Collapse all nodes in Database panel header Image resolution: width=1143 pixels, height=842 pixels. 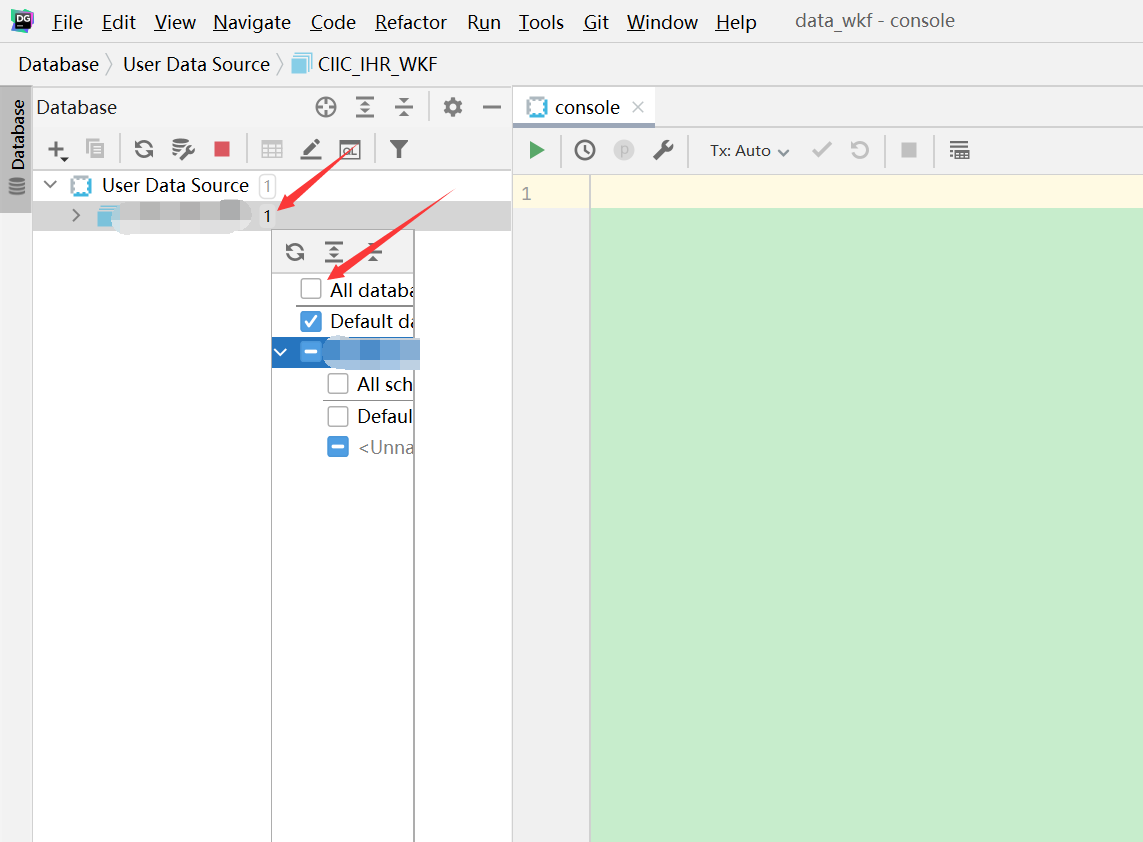pos(404,107)
